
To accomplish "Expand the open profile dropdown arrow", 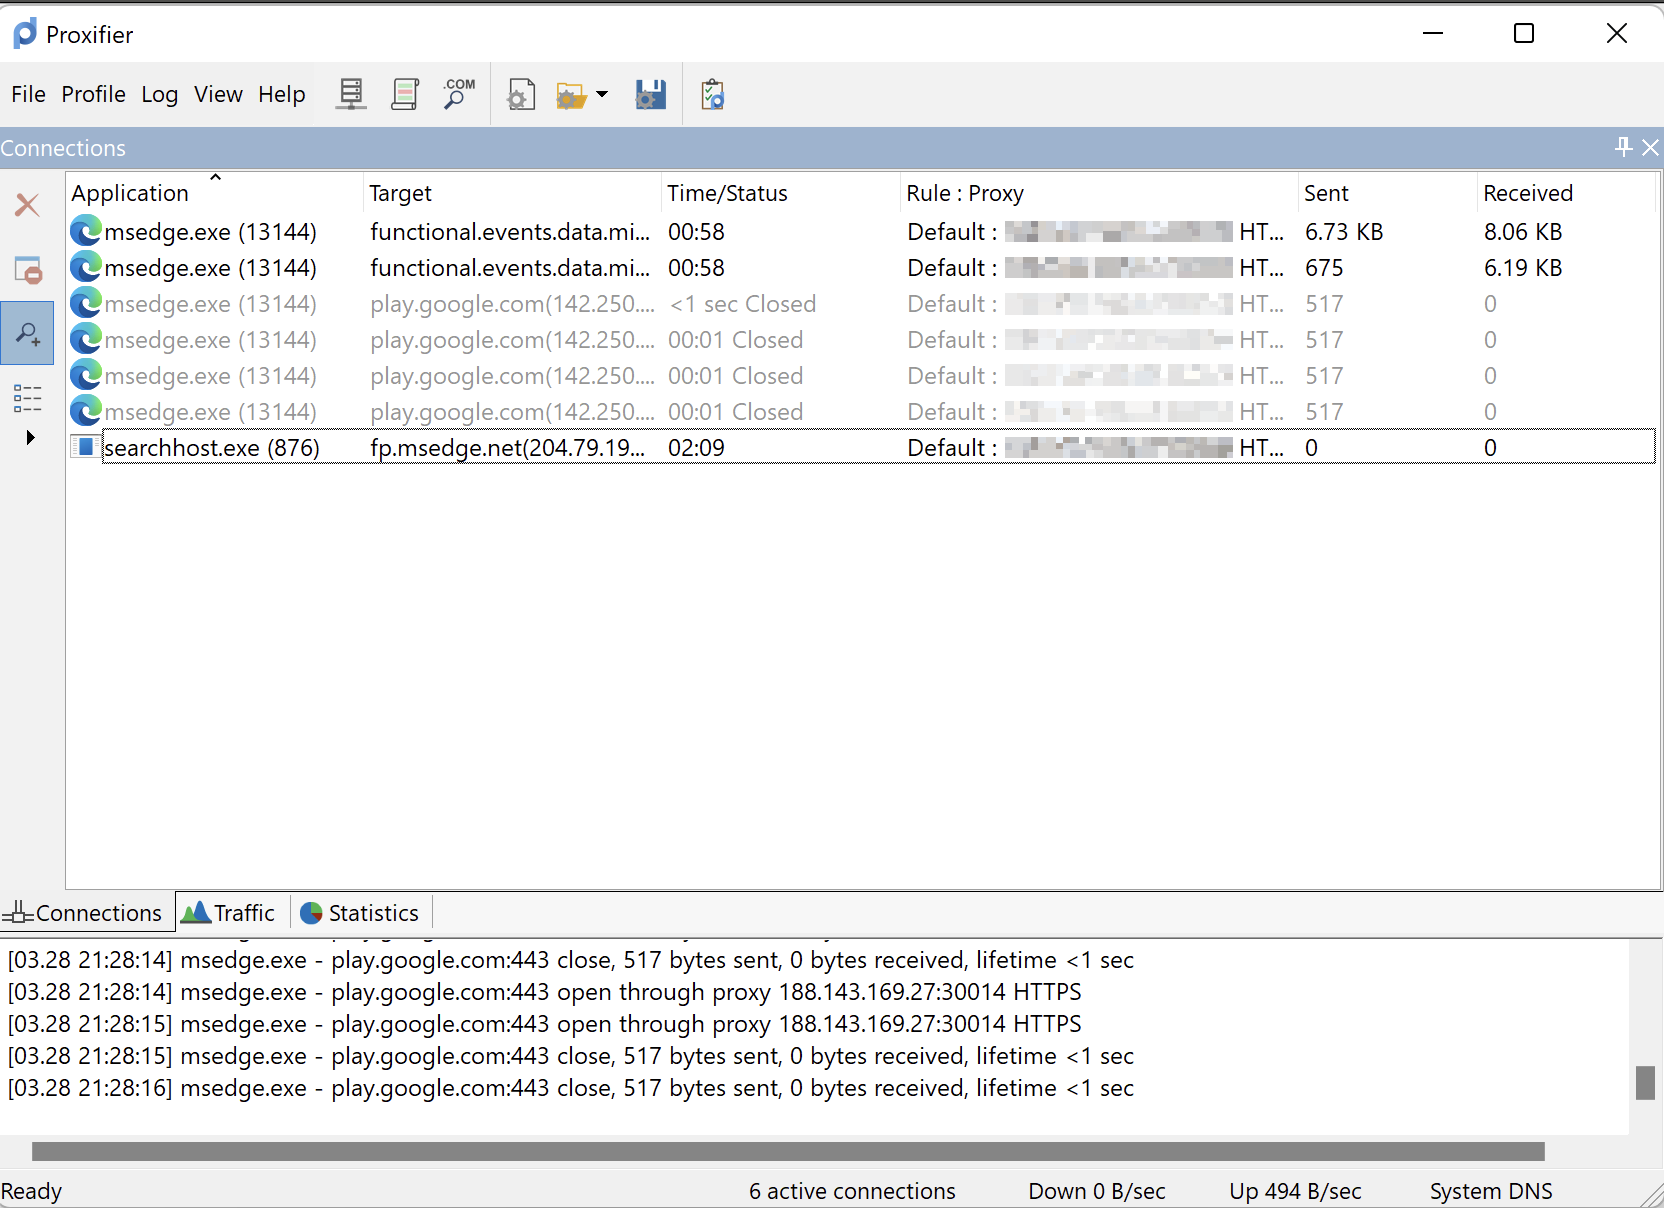I will (x=602, y=95).
